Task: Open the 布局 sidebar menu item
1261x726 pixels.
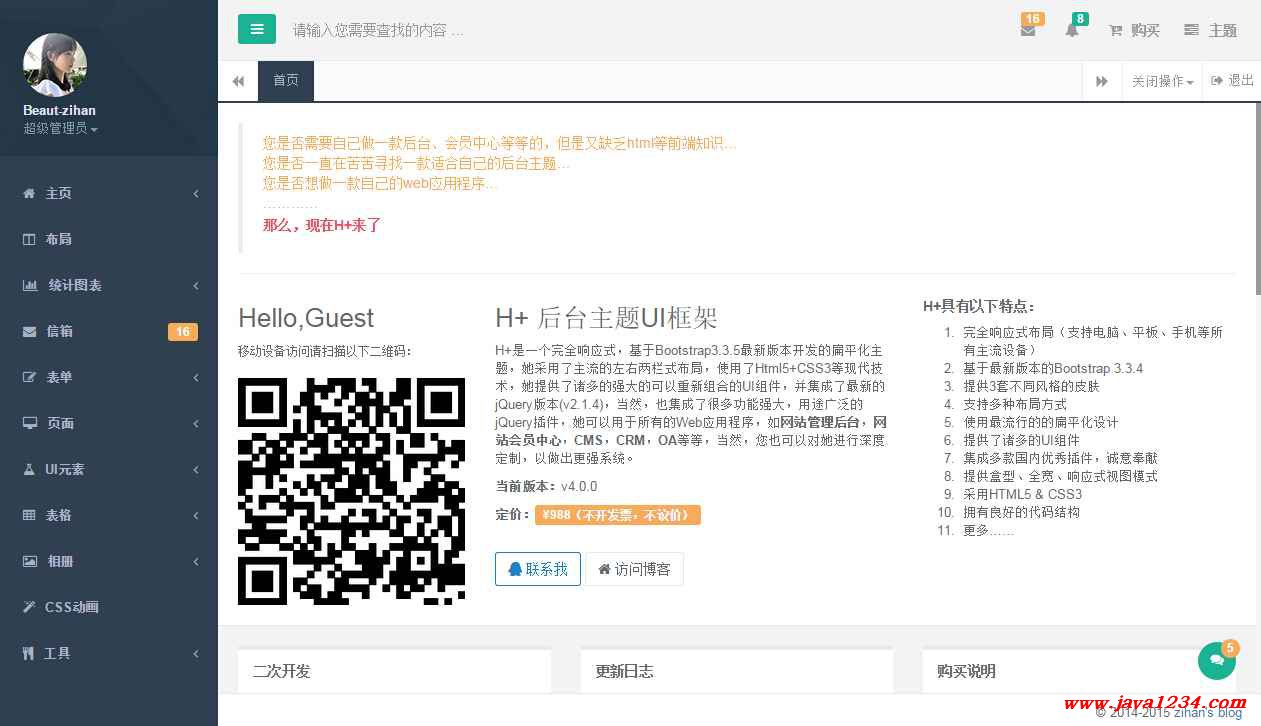Action: [x=109, y=239]
